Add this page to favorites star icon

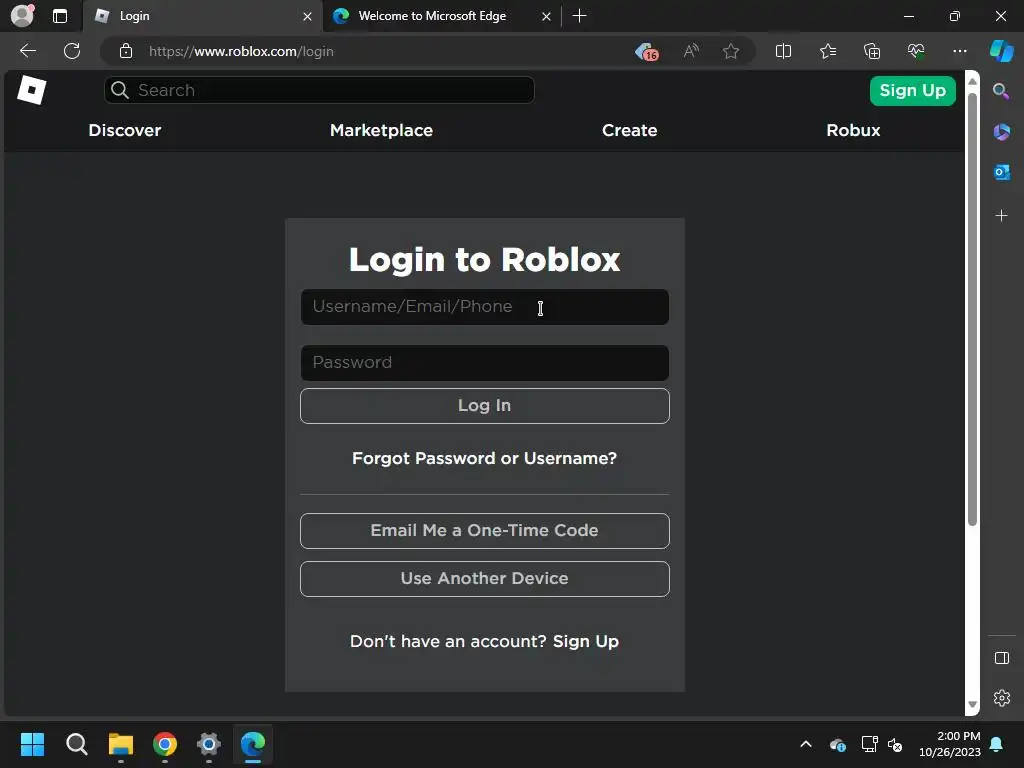(731, 51)
